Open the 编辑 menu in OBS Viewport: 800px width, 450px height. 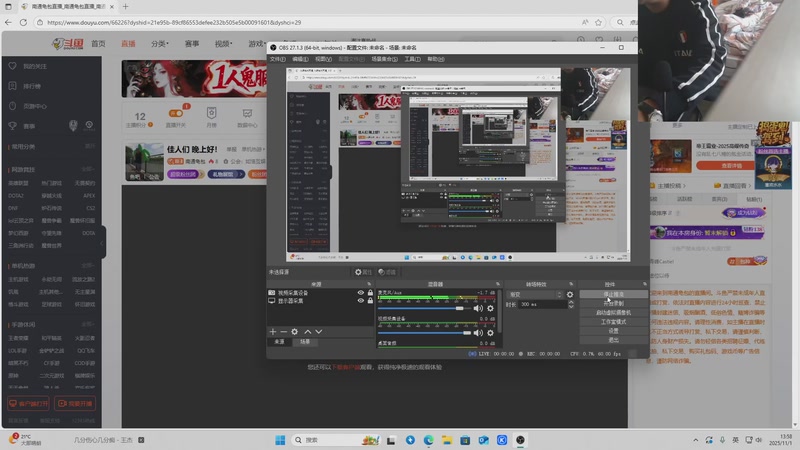[300, 59]
